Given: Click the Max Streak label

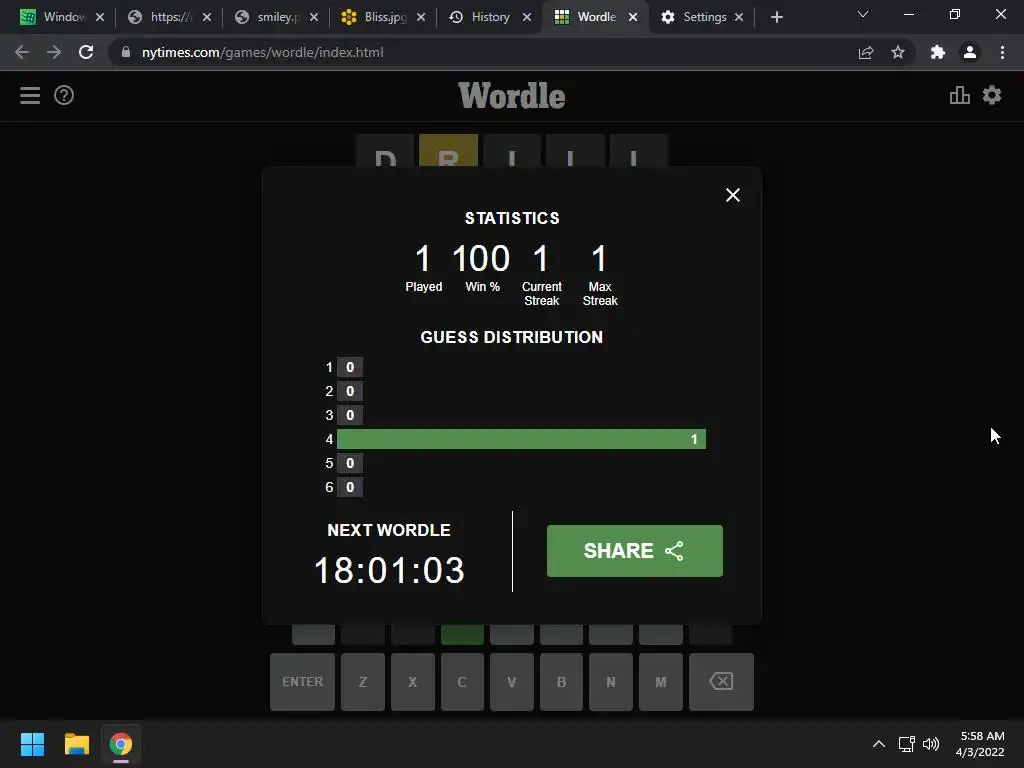Looking at the screenshot, I should (600, 294).
